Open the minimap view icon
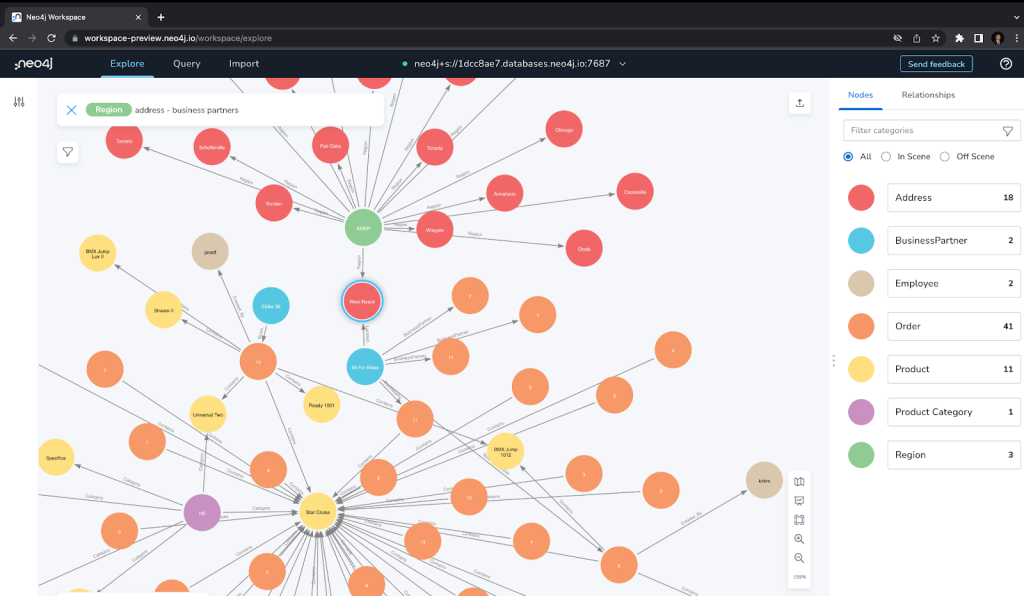The height and width of the screenshot is (596, 1024). click(799, 481)
